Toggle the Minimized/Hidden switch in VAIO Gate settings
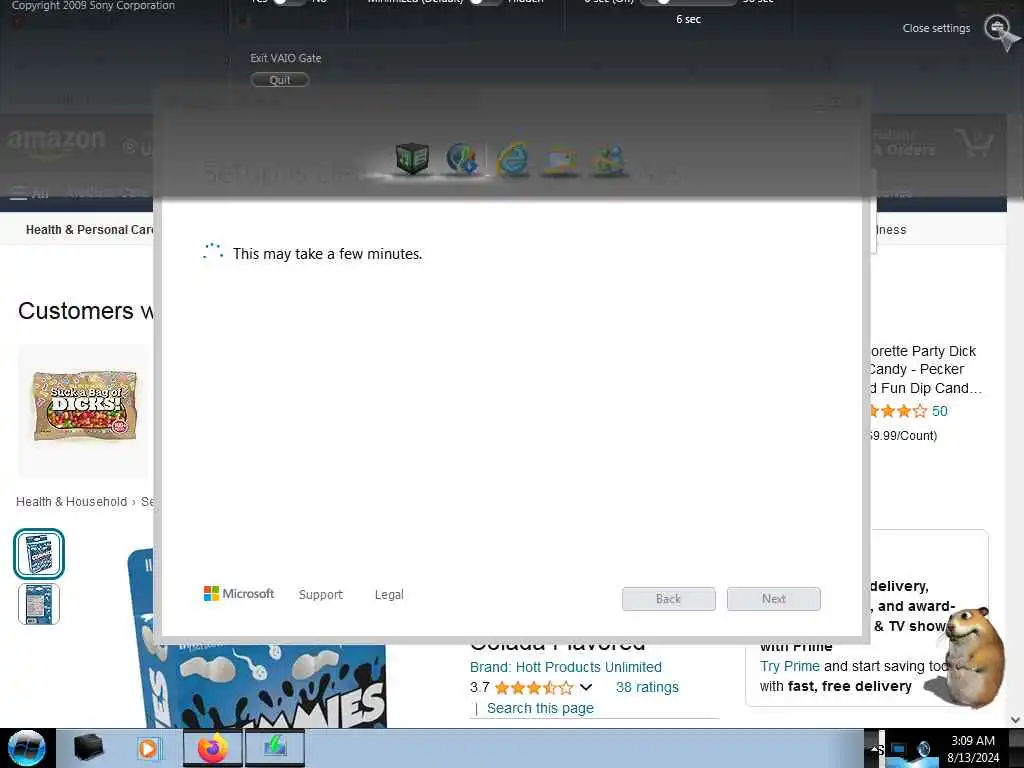The height and width of the screenshot is (768, 1024). [485, 2]
